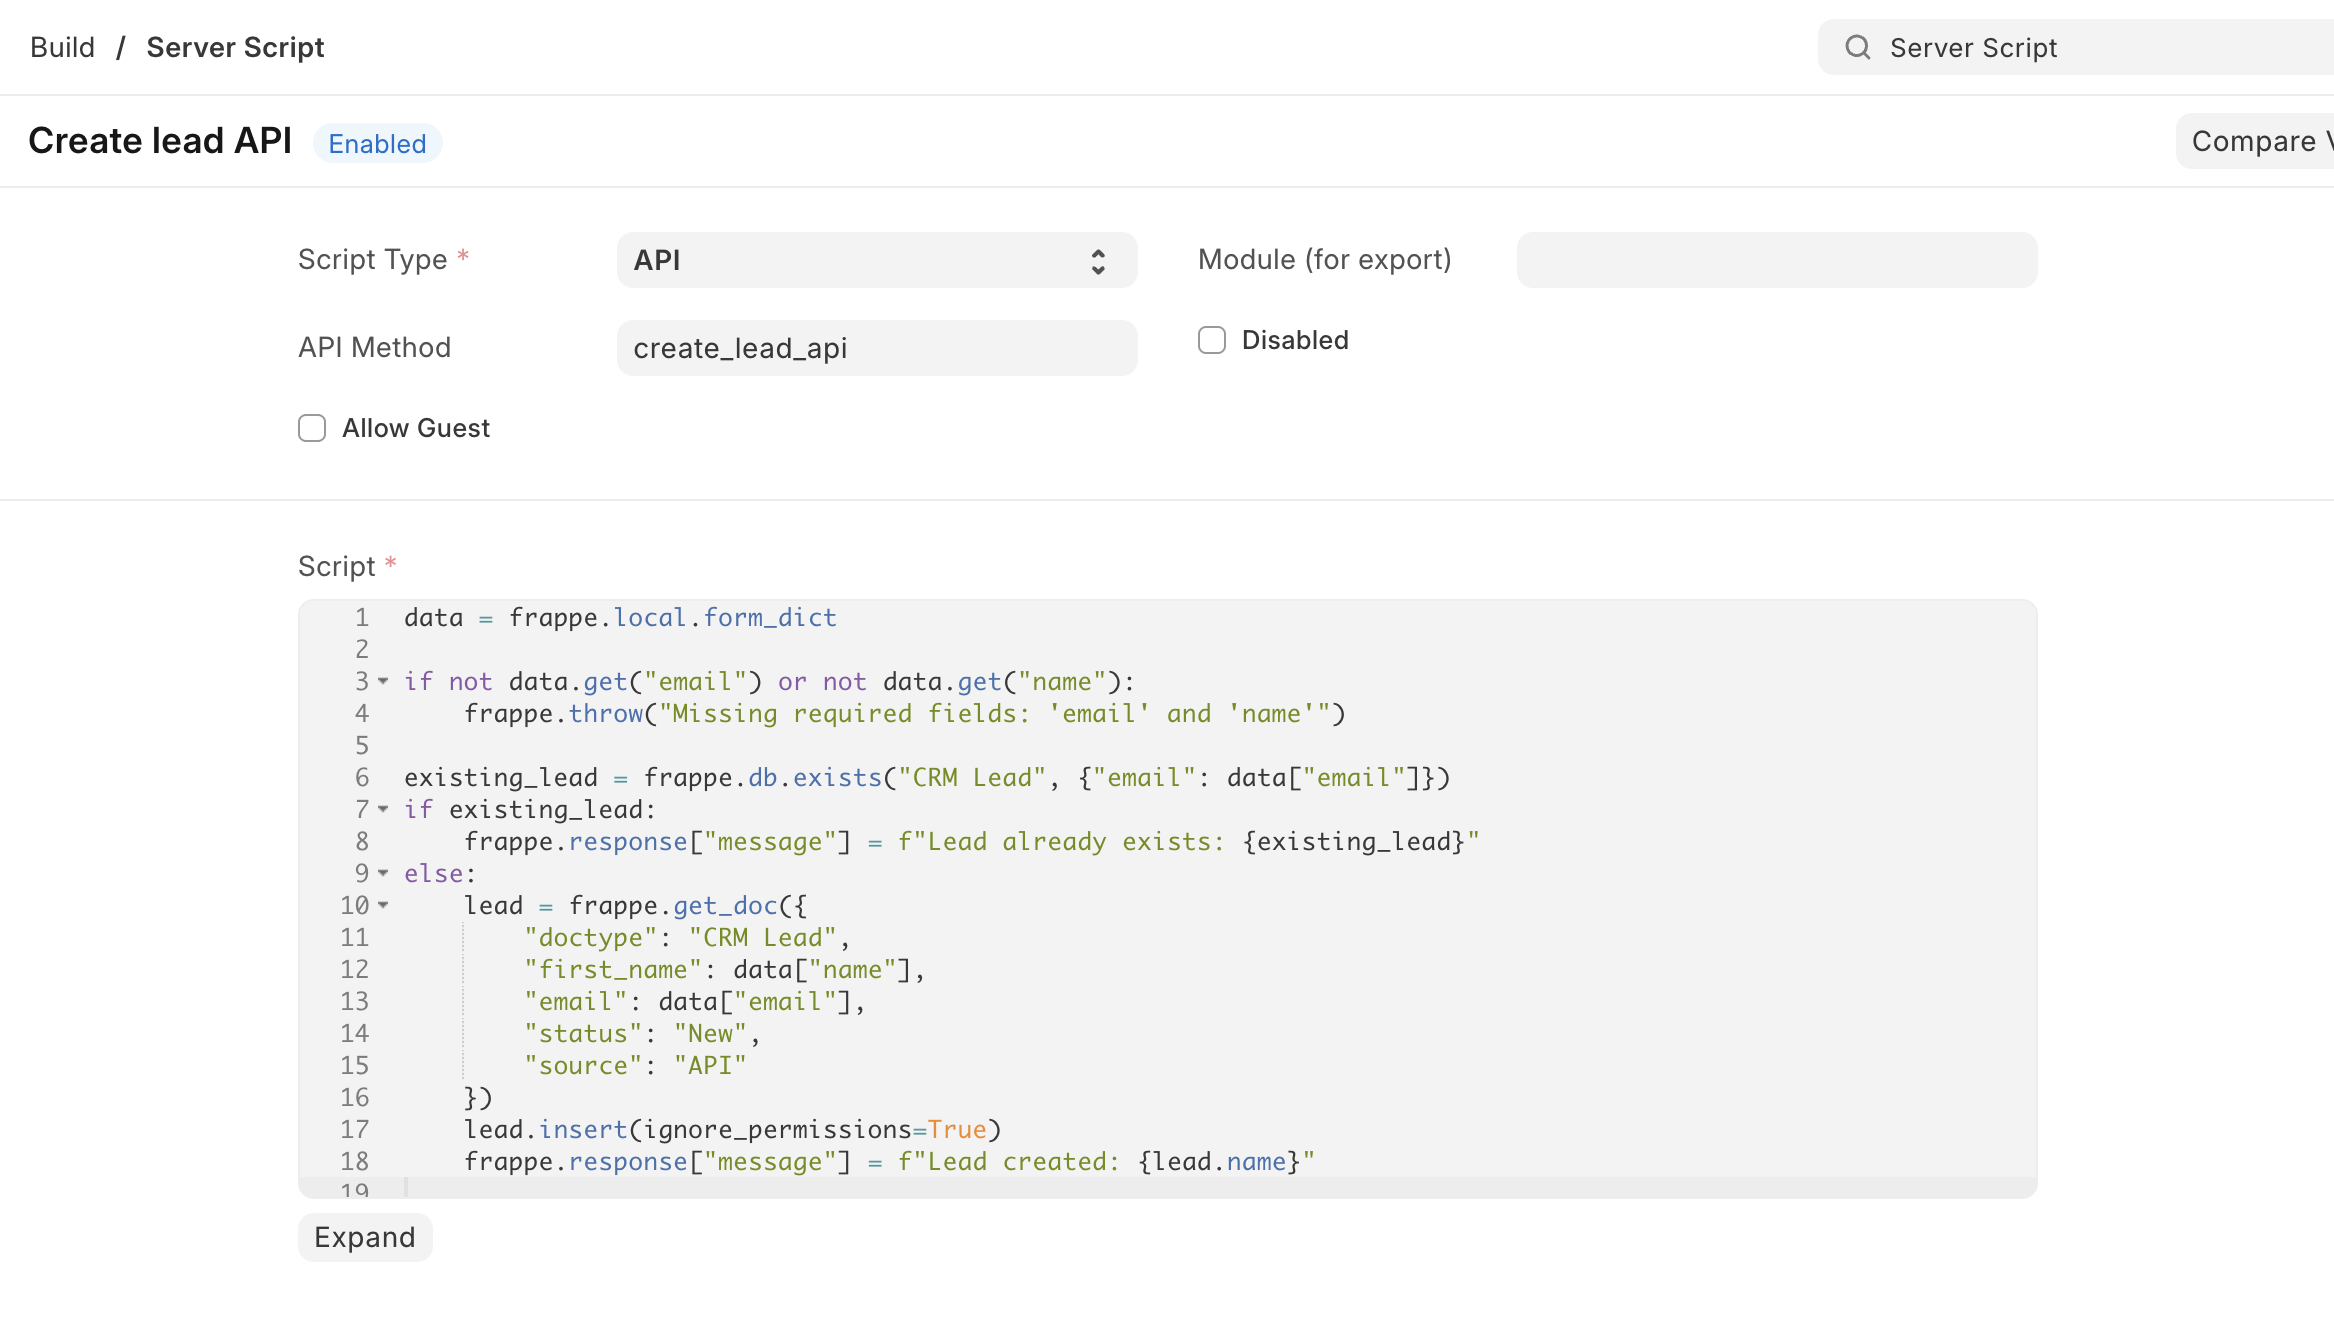Click the Script Type selector arrows

(x=1098, y=260)
